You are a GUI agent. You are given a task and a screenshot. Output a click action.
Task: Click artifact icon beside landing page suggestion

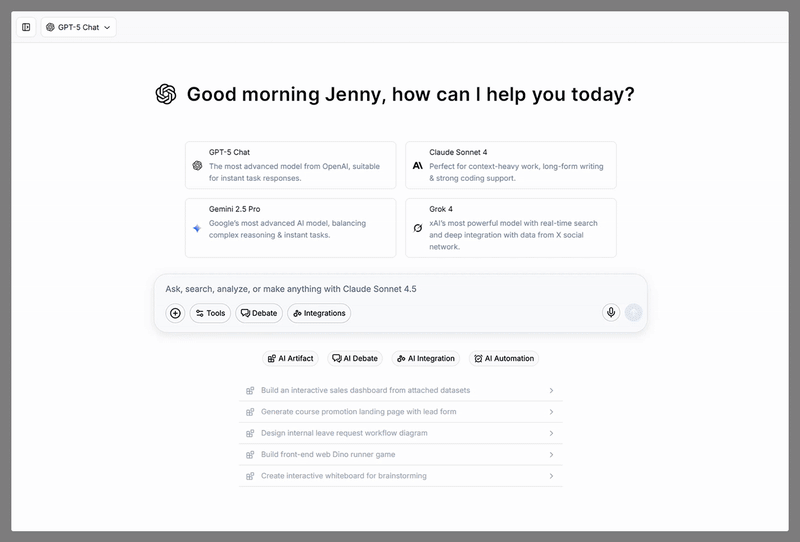250,412
